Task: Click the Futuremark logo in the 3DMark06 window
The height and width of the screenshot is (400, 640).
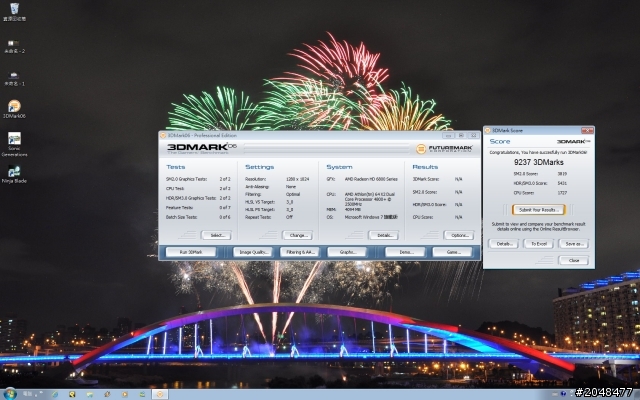Action: 444,149
